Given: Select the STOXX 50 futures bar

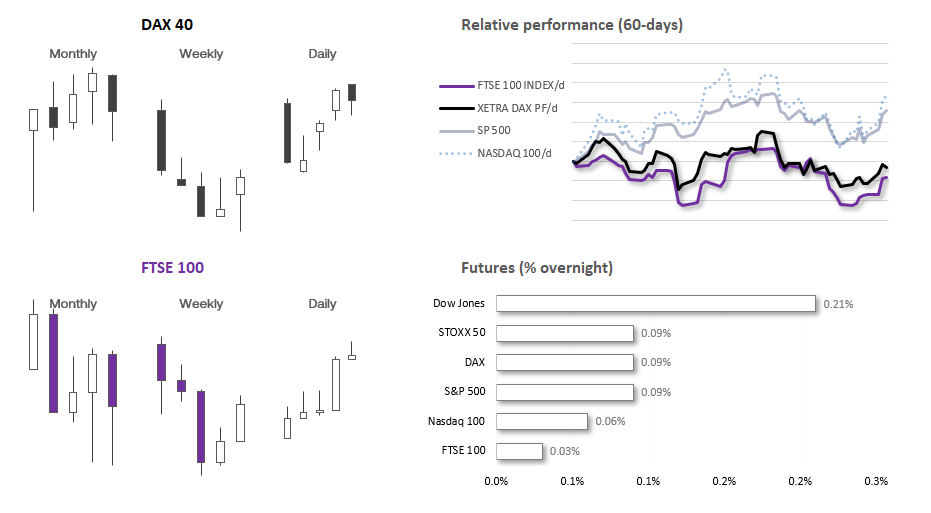Looking at the screenshot, I should point(565,333).
